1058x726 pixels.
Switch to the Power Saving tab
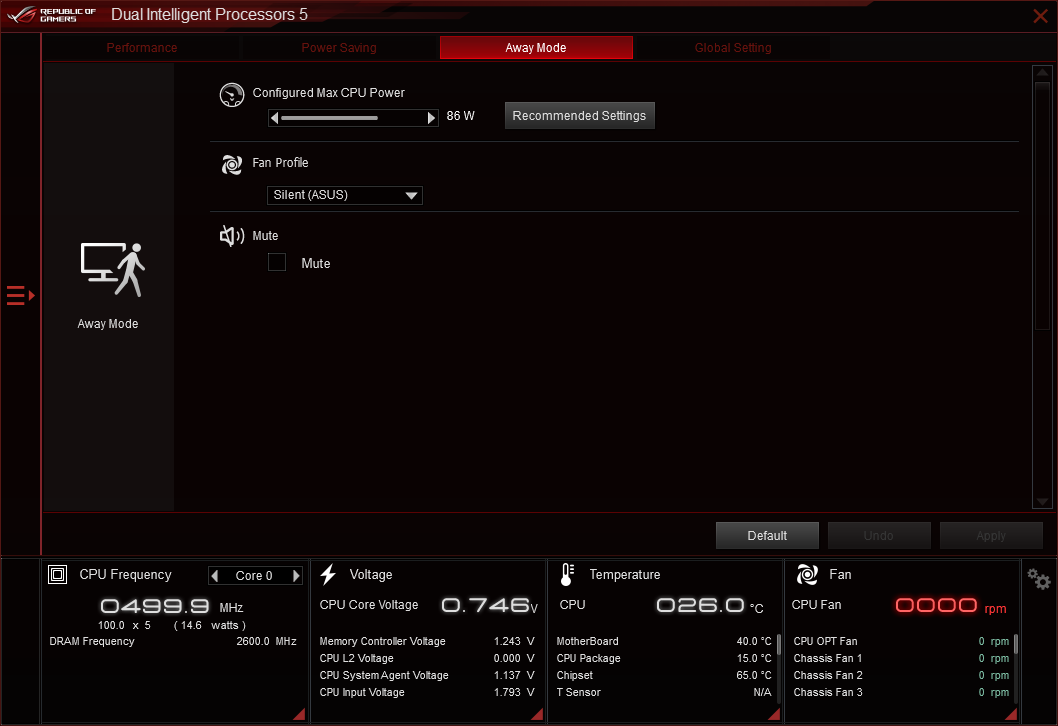pyautogui.click(x=339, y=48)
